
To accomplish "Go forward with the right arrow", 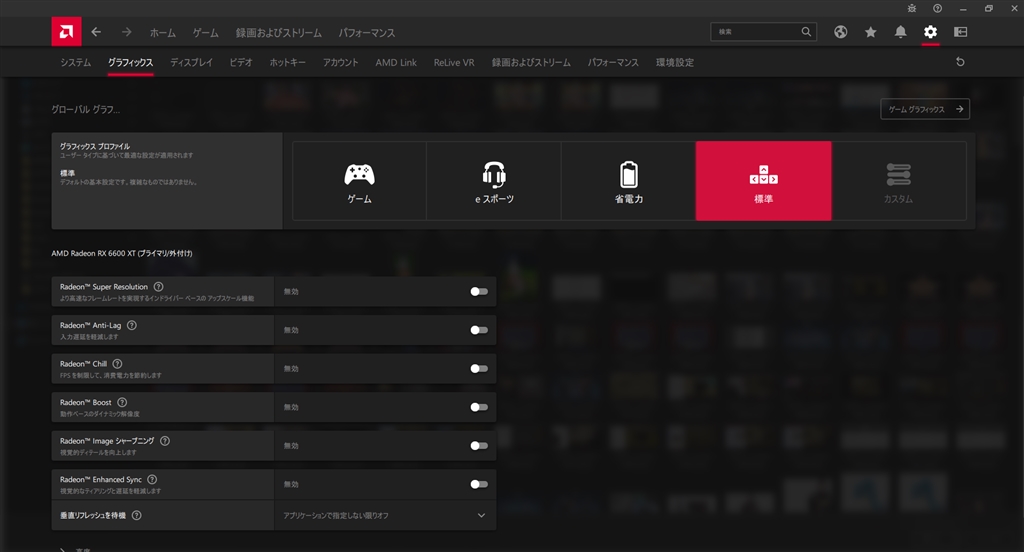I will tap(127, 32).
